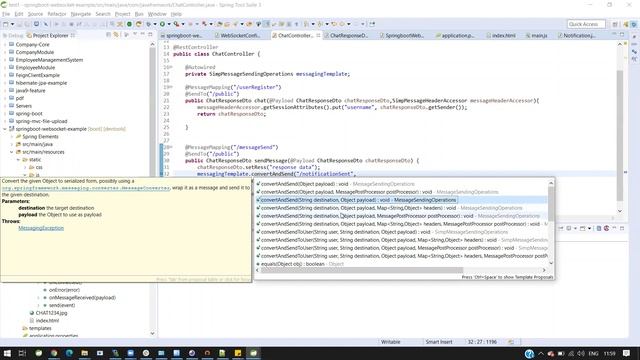Choose convertAndSend(Object payload) : void proposal
This screenshot has width=640, height=360.
402,184
